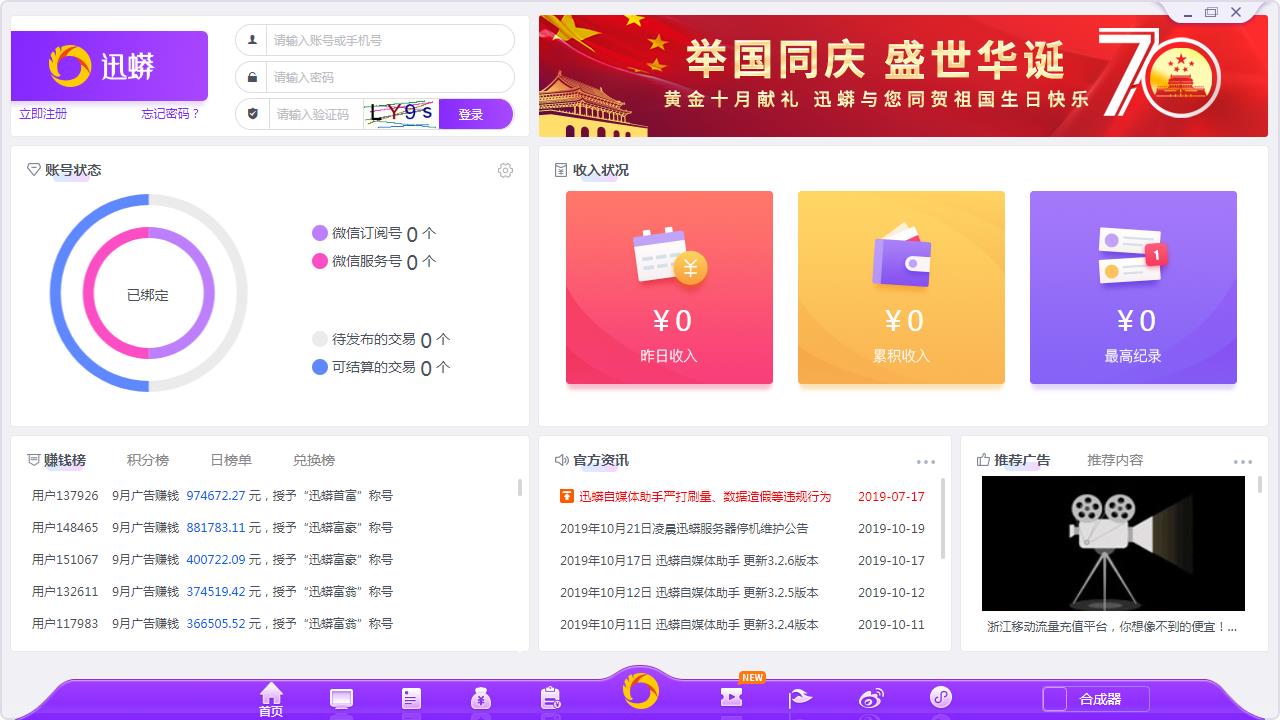
Task: Open the 忘记密码？ link
Action: pyautogui.click(x=171, y=114)
